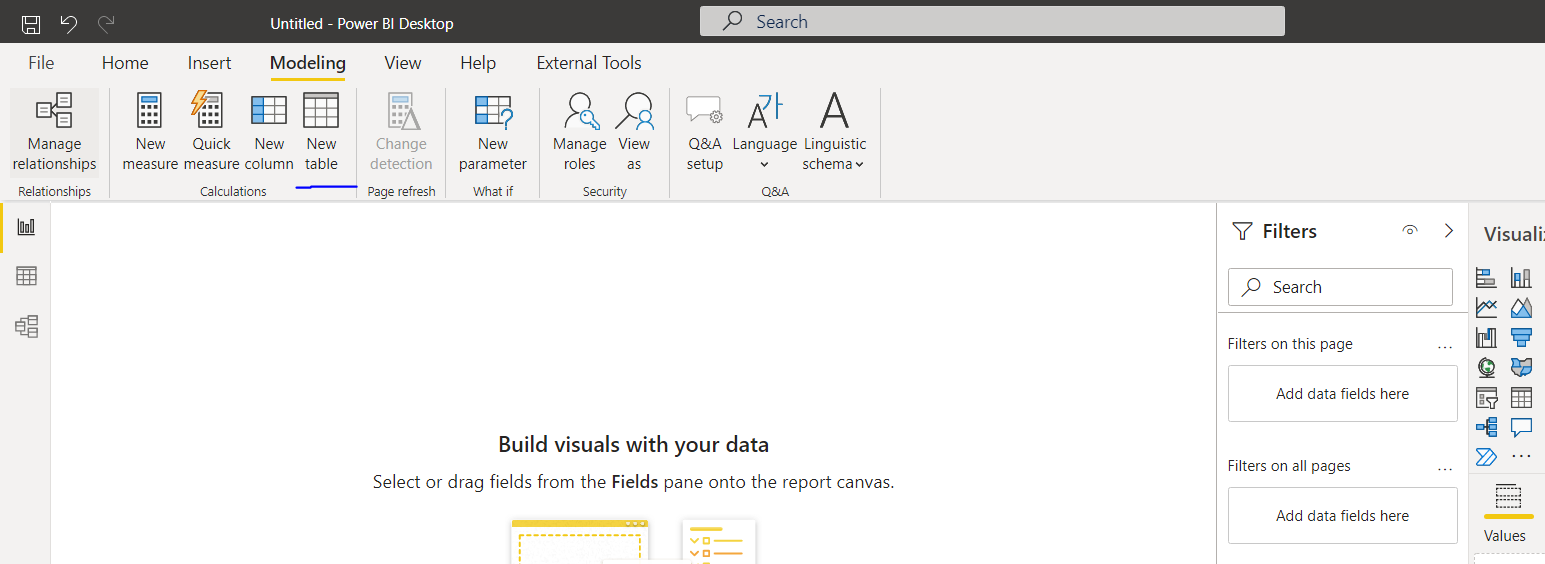1545x564 pixels.
Task: Switch to the View ribbon tab
Action: click(403, 63)
